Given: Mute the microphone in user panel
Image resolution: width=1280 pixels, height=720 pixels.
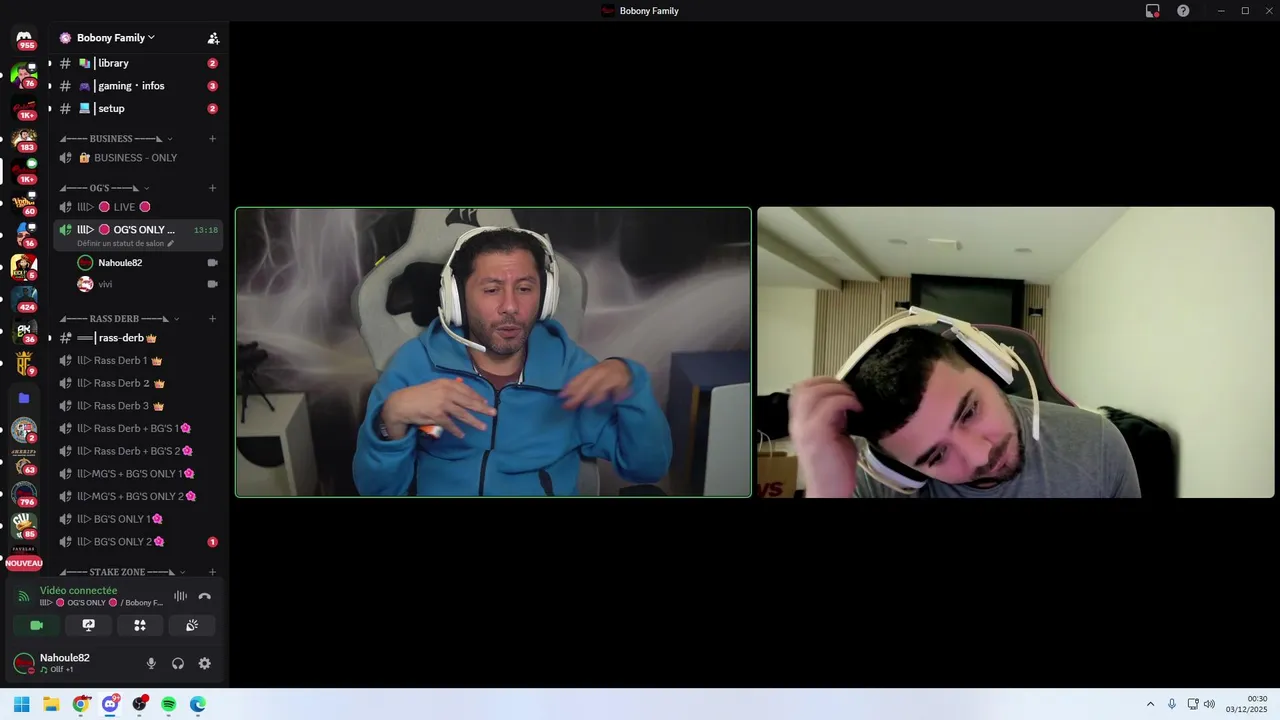Looking at the screenshot, I should pyautogui.click(x=151, y=663).
